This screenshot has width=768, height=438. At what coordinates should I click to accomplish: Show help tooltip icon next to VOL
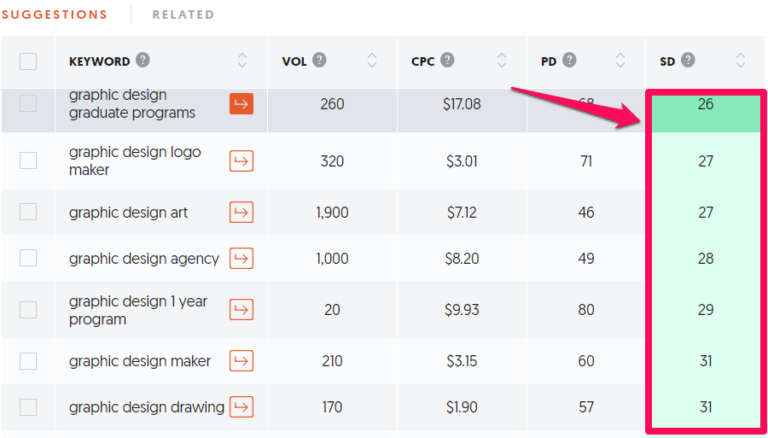(x=320, y=61)
